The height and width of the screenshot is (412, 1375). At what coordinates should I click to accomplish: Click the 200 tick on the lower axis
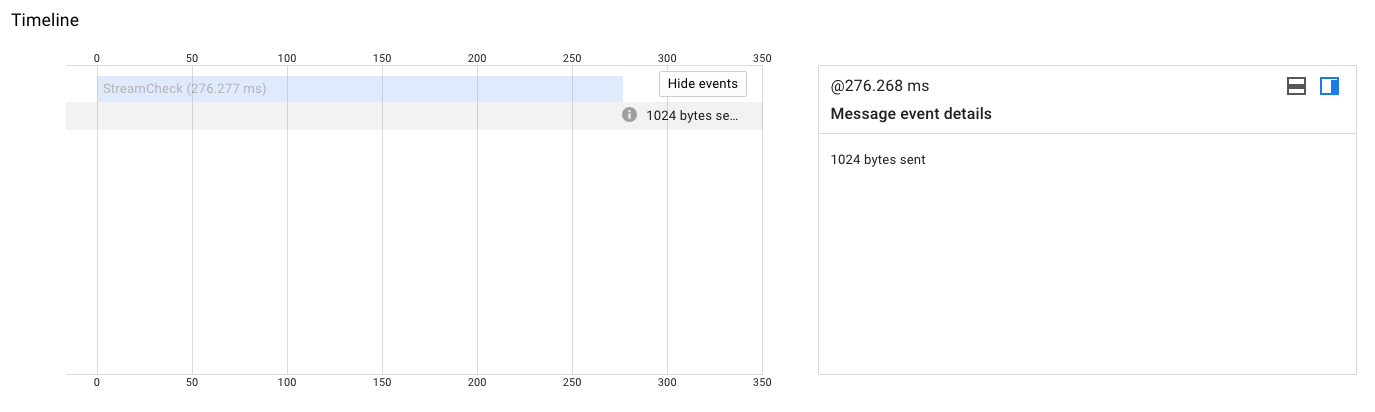click(x=477, y=383)
